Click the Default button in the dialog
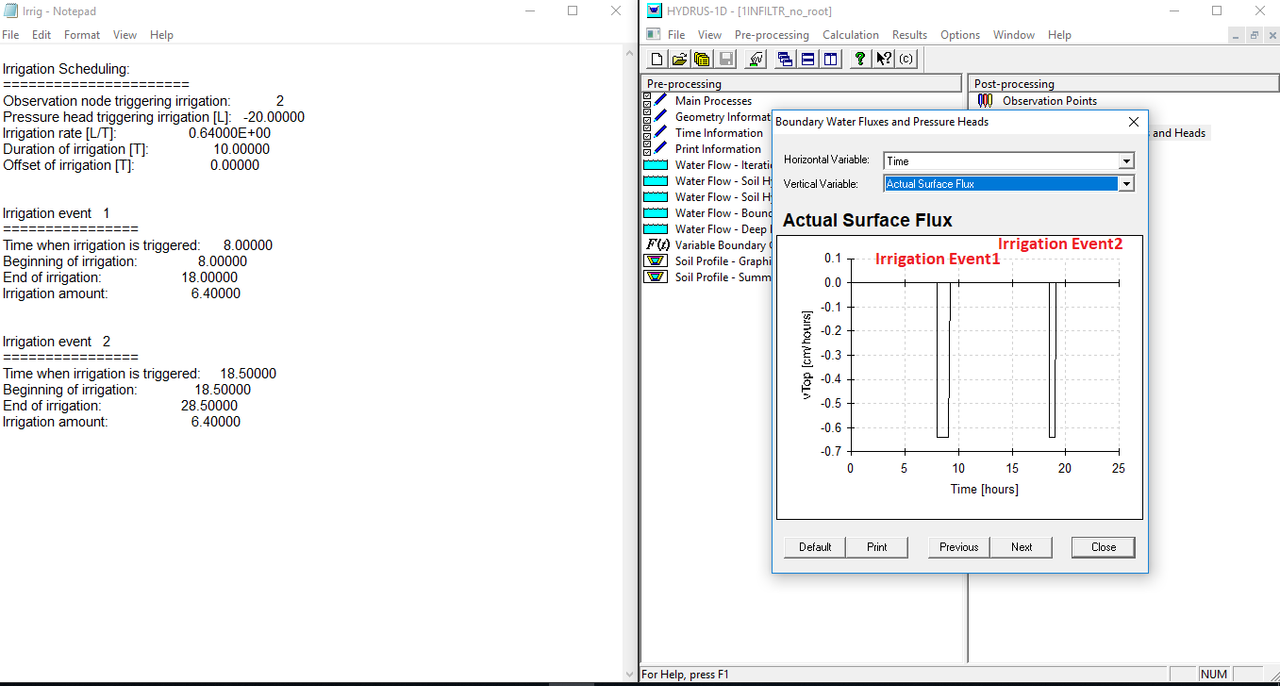Screen dimensions: 1280x686 815,547
